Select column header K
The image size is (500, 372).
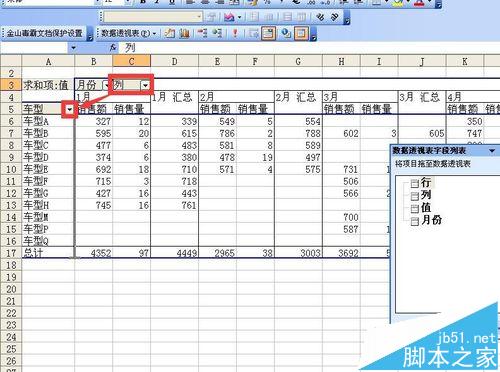click(464, 61)
